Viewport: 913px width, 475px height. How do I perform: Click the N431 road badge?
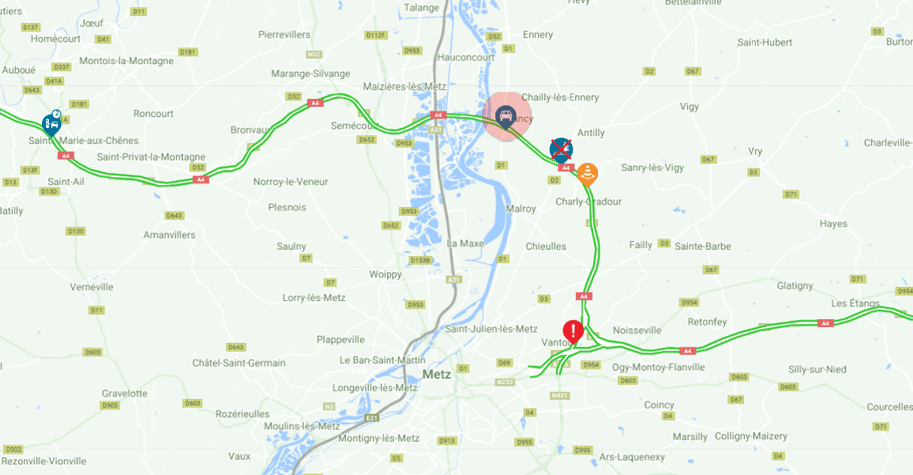(560, 396)
